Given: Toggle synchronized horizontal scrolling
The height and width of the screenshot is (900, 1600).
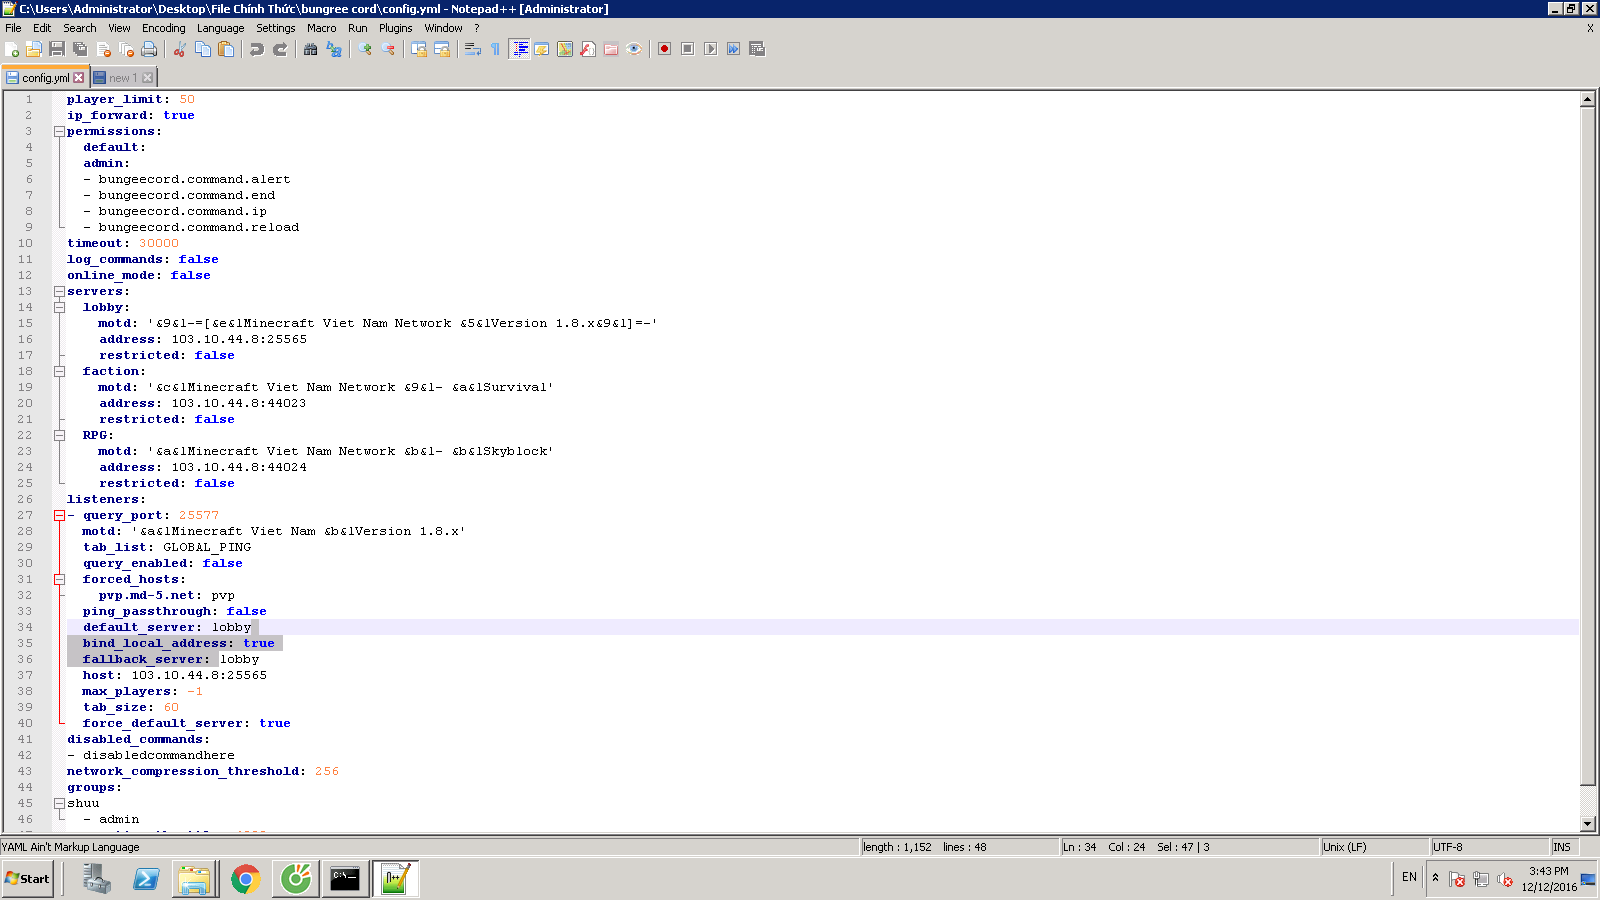Looking at the screenshot, I should pyautogui.click(x=442, y=49).
